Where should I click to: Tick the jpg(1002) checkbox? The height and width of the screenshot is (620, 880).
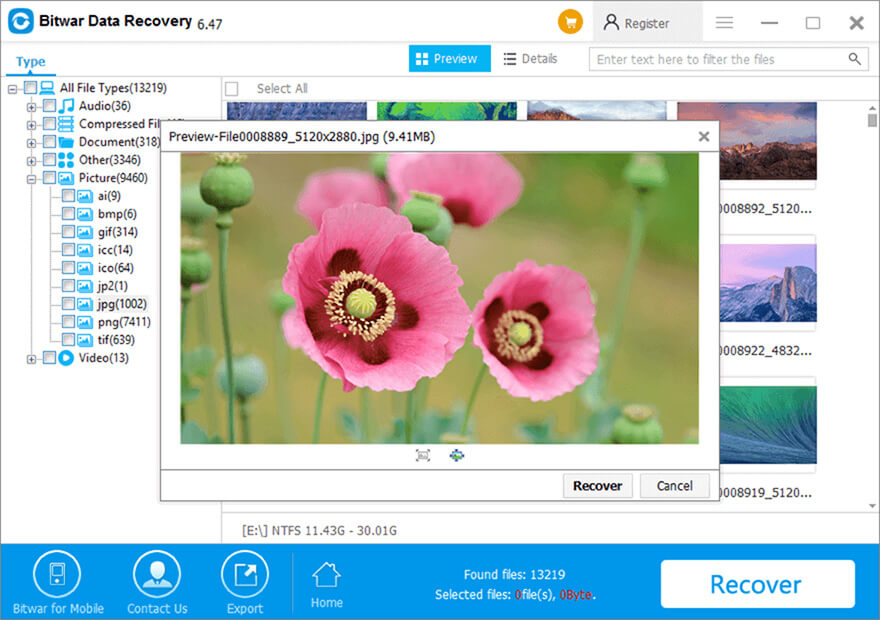(x=68, y=304)
